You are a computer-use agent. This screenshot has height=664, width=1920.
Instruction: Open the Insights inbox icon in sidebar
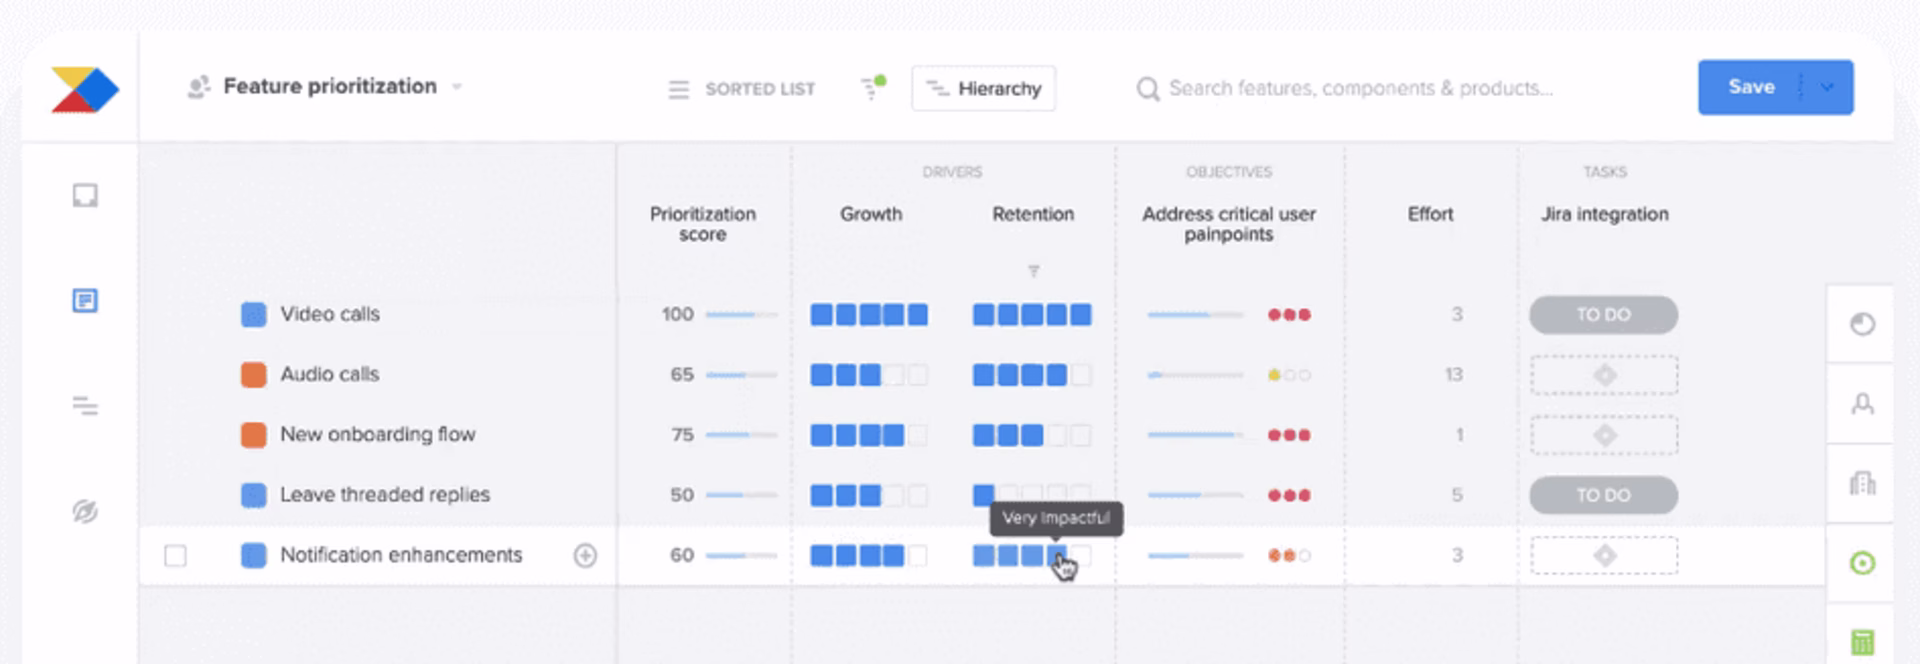pos(85,195)
